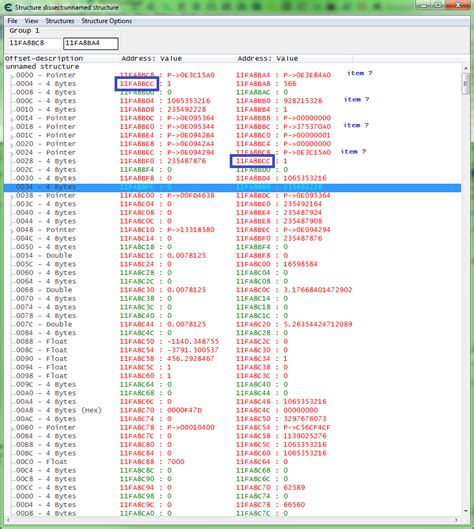Image resolution: width=474 pixels, height=529 pixels.
Task: Select the 00D4 - 4 Bytes row
Action: click(x=232, y=505)
